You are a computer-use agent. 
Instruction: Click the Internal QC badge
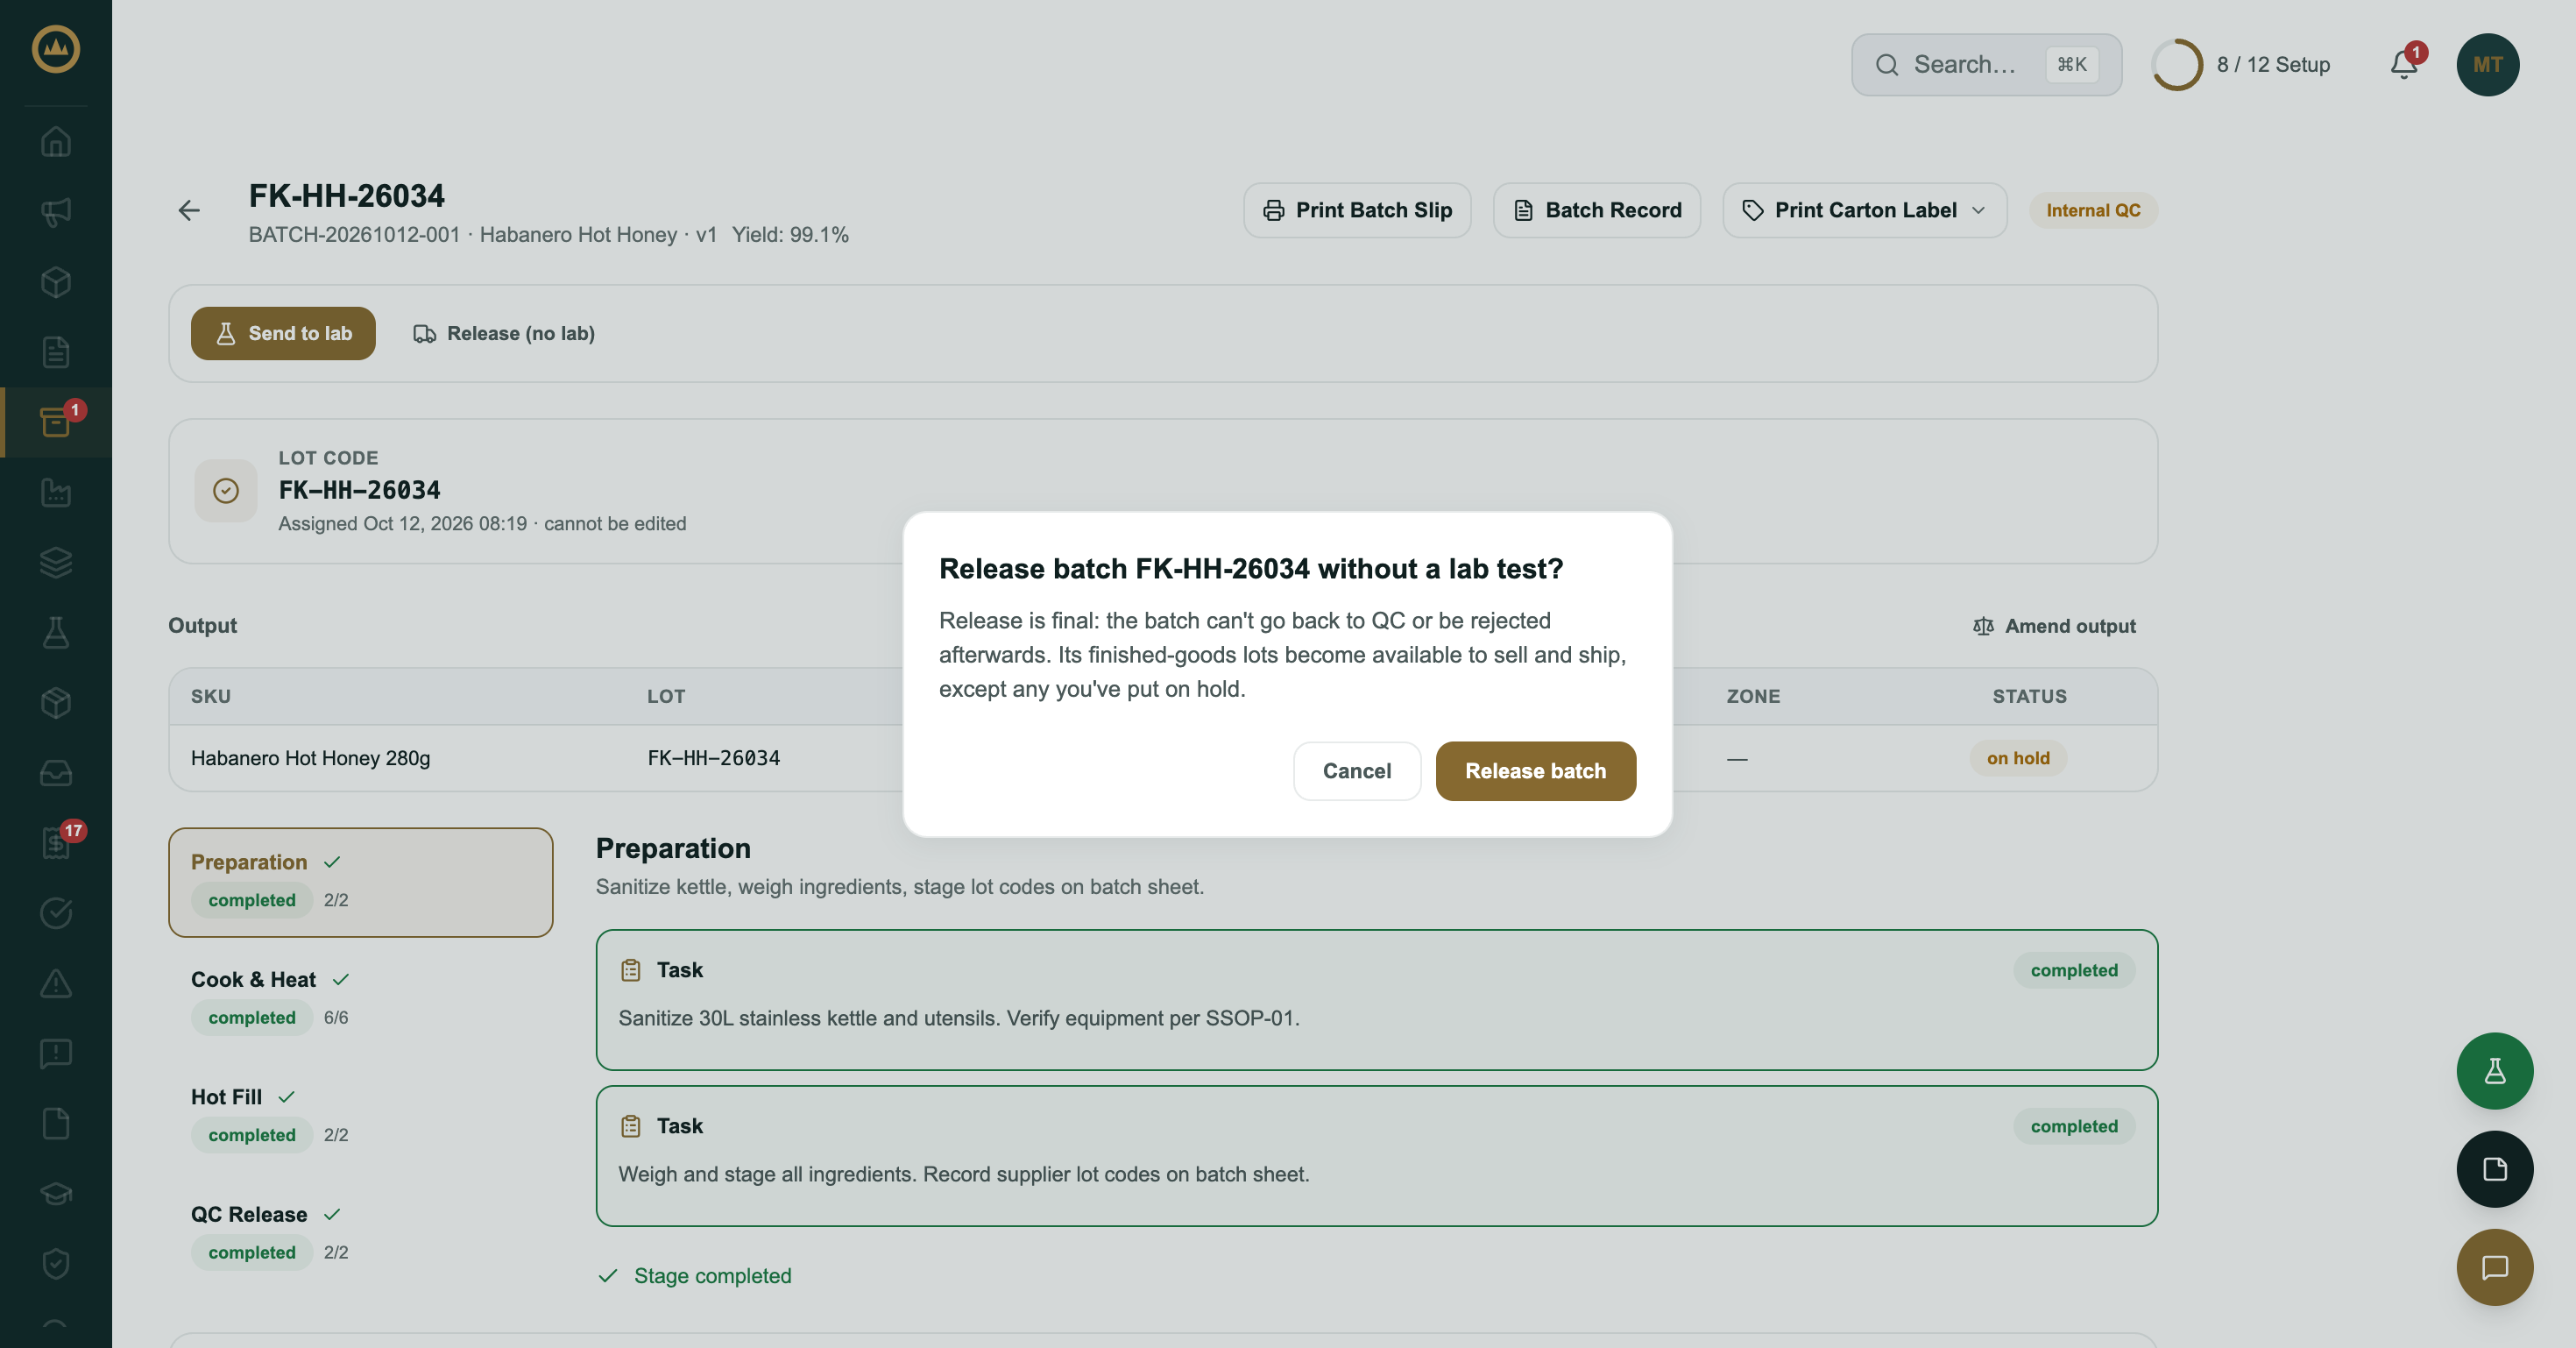tap(2093, 210)
